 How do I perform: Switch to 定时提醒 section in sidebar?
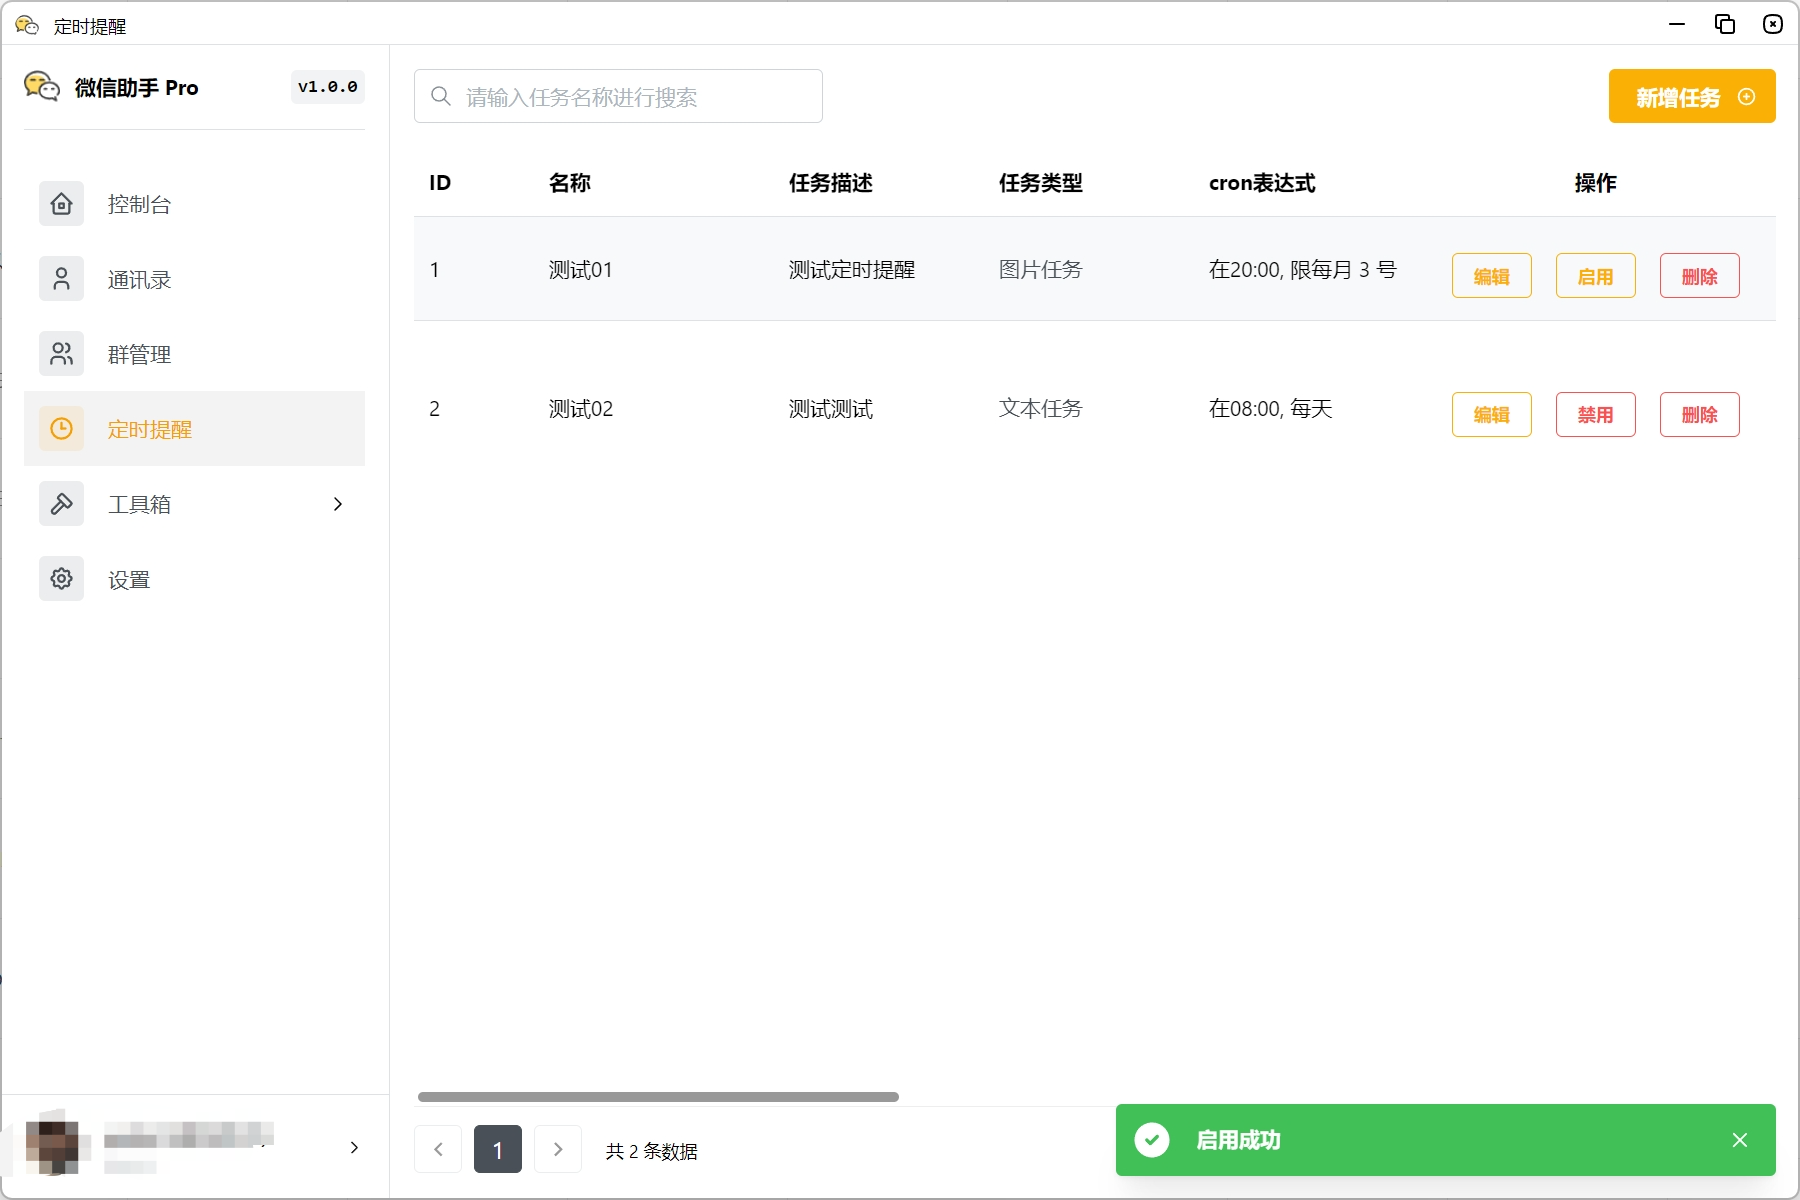tap(150, 428)
